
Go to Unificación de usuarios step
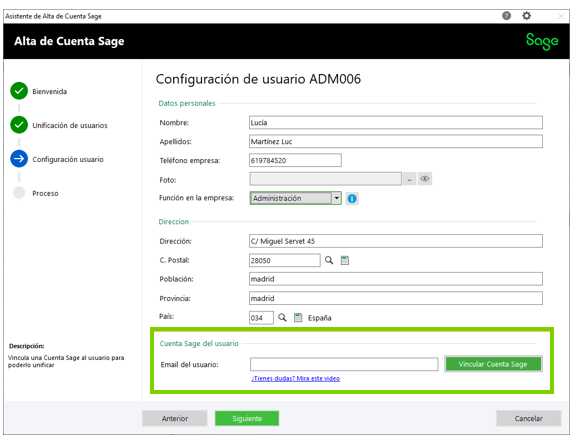pos(70,125)
